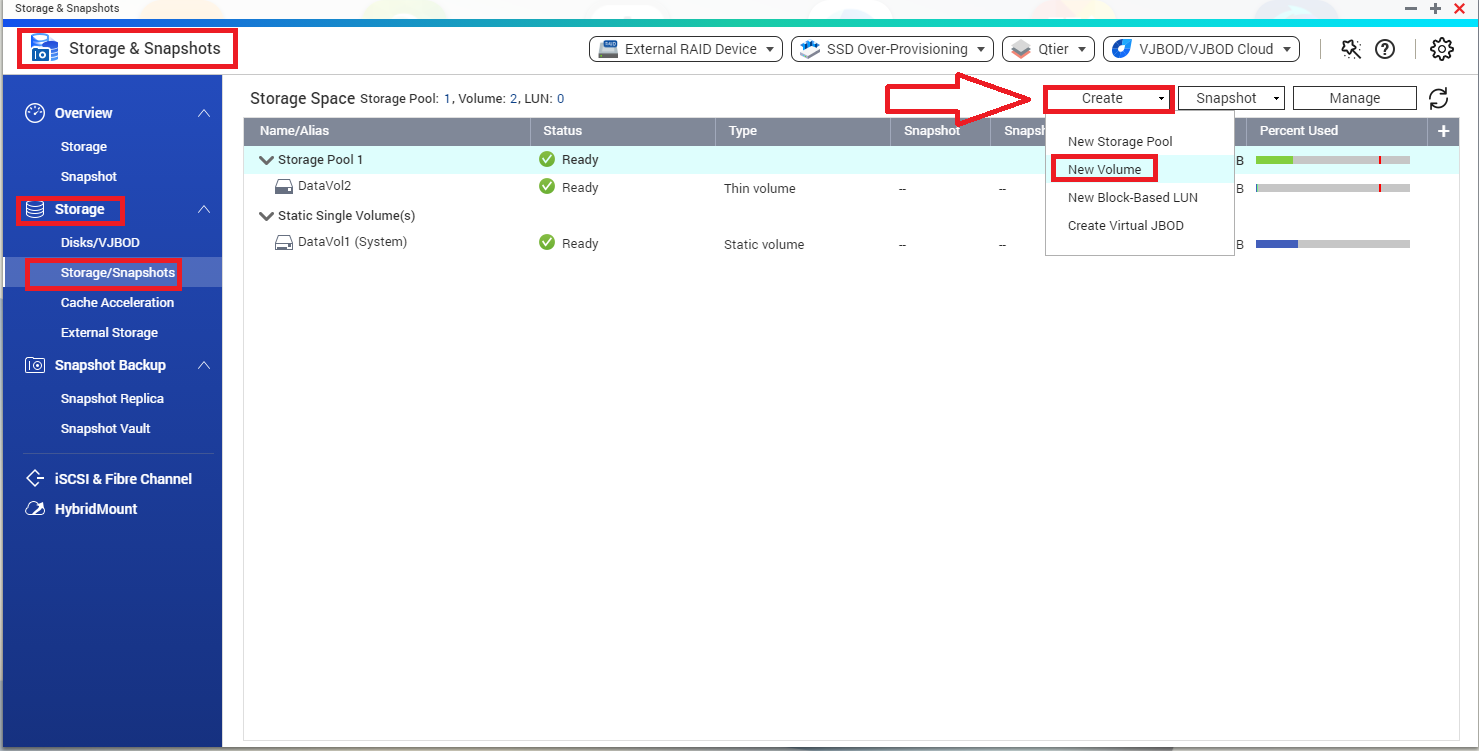Screen dimensions: 1479x751
Task: Collapse the Static Single Volume(s) group
Action: click(266, 216)
